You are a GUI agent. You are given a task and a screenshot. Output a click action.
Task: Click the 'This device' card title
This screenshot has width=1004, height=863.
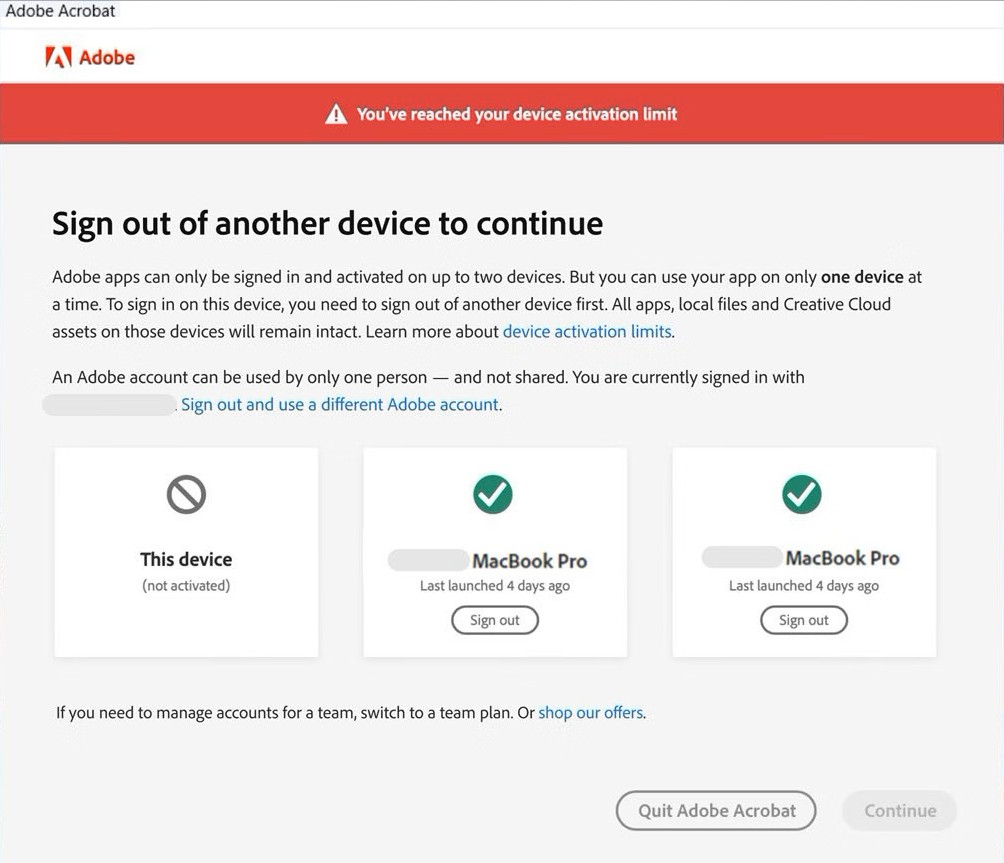[x=186, y=559]
